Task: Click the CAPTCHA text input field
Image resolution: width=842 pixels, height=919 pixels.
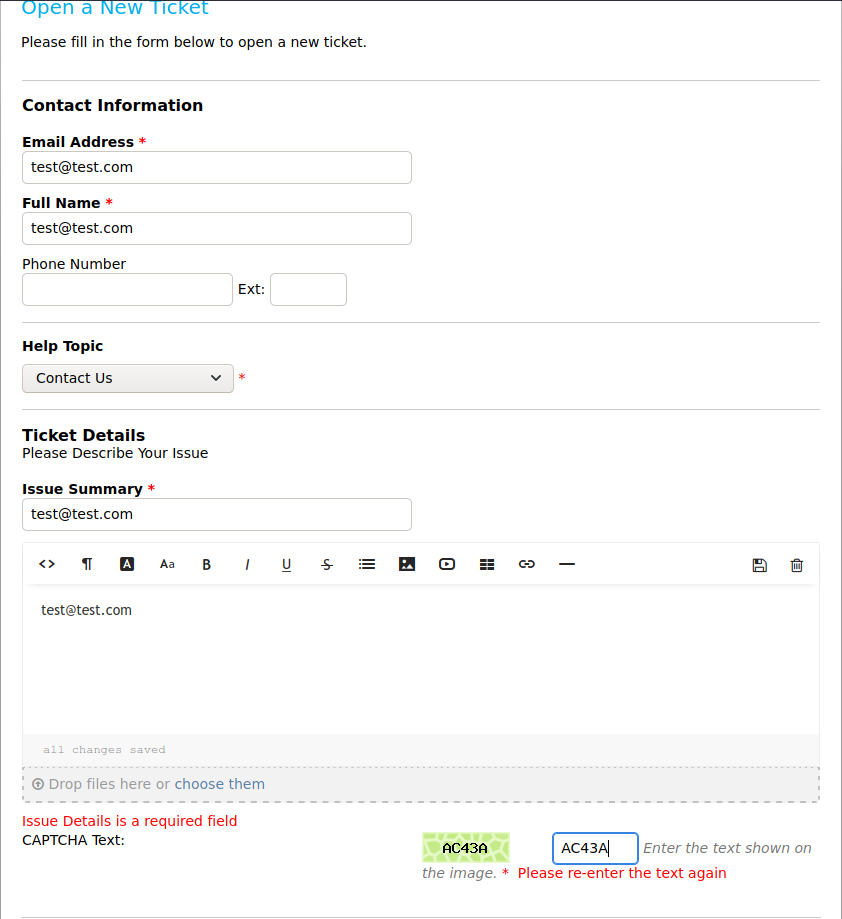Action: click(x=595, y=848)
